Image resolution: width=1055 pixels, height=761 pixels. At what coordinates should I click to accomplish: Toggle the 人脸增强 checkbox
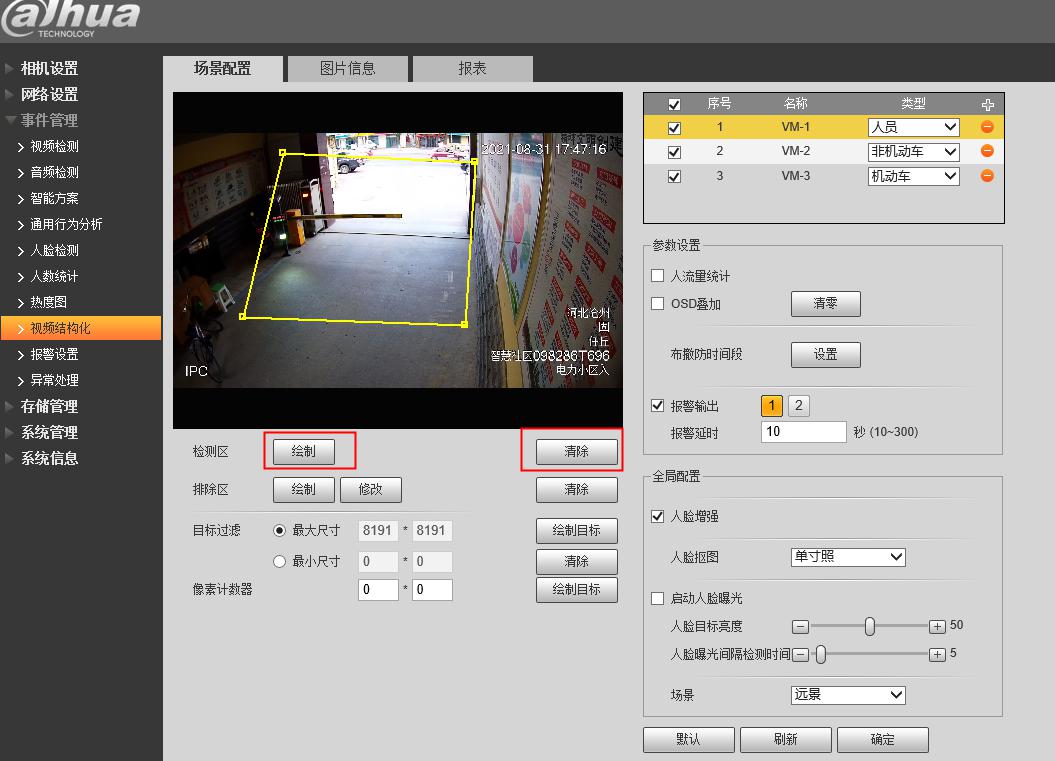coord(658,517)
